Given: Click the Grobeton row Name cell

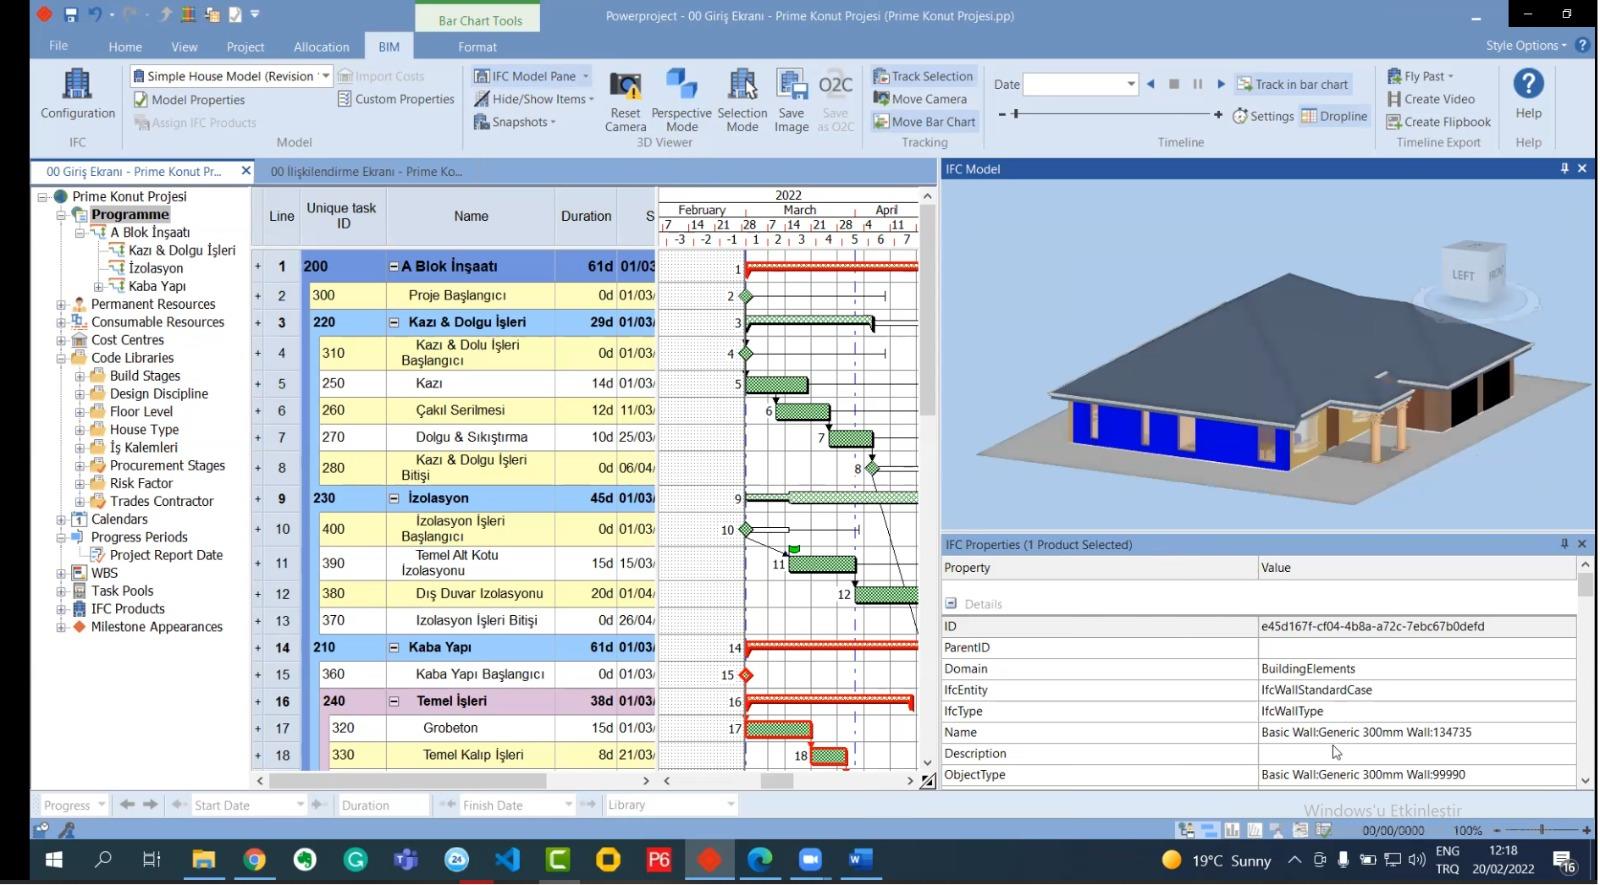Looking at the screenshot, I should (471, 728).
